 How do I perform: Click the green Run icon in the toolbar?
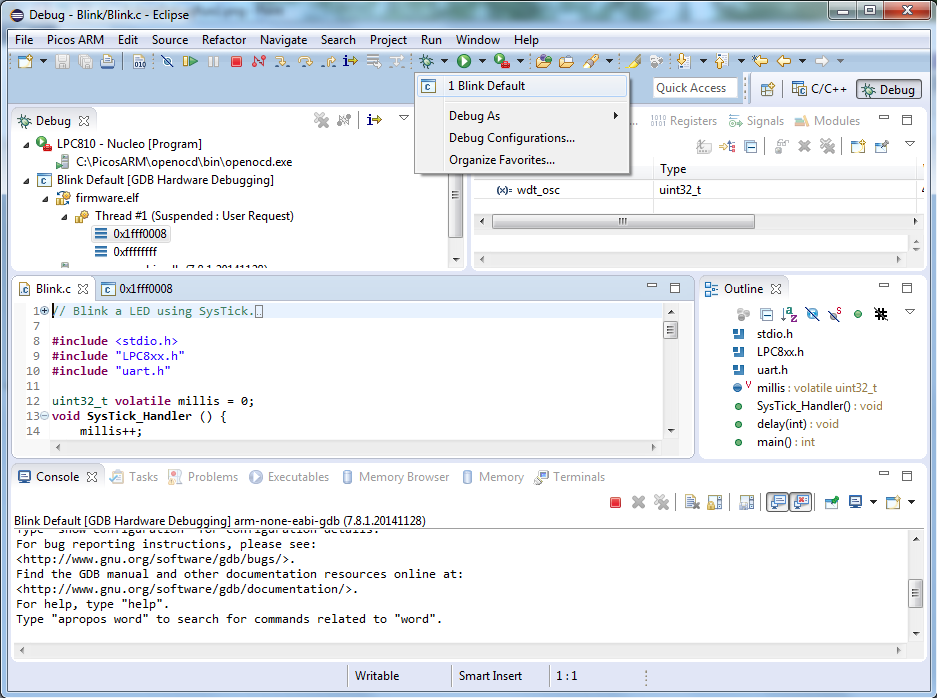pyautogui.click(x=464, y=61)
